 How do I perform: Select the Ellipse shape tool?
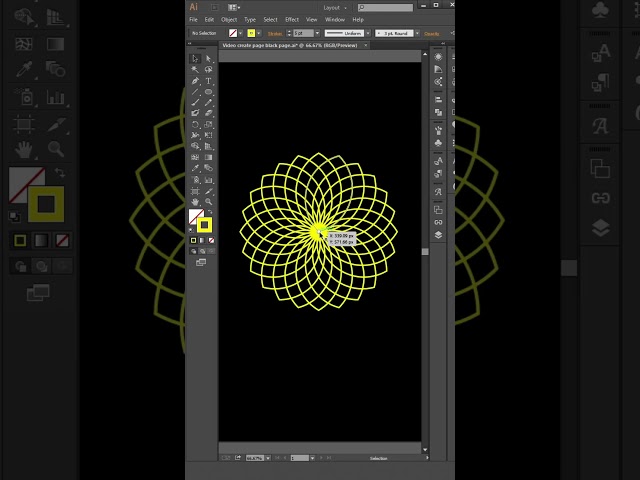pos(209,92)
